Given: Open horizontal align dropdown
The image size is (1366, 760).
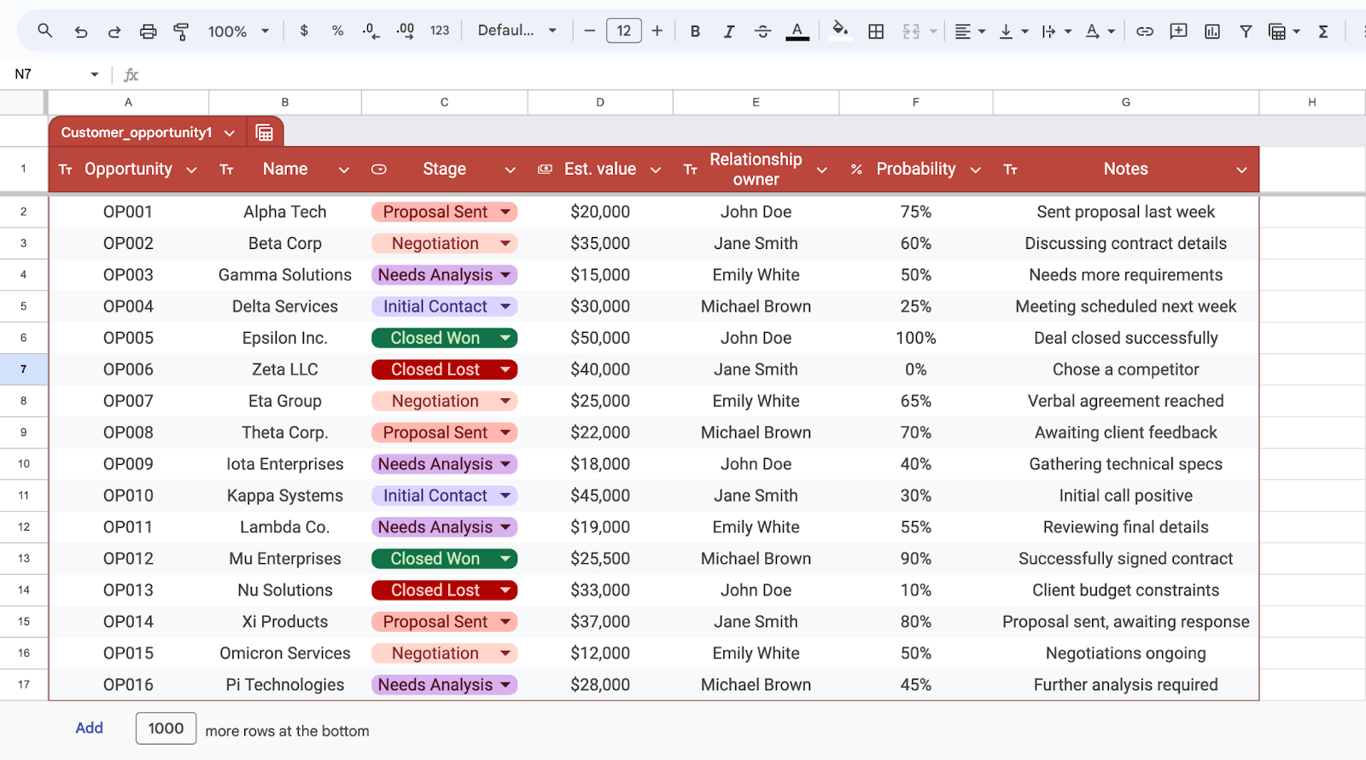Looking at the screenshot, I should pos(969,31).
